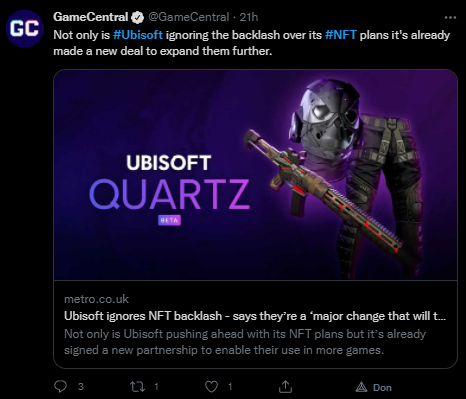This screenshot has height=399, width=466.
Task: Click the triangle Don icon
Action: pos(361,387)
